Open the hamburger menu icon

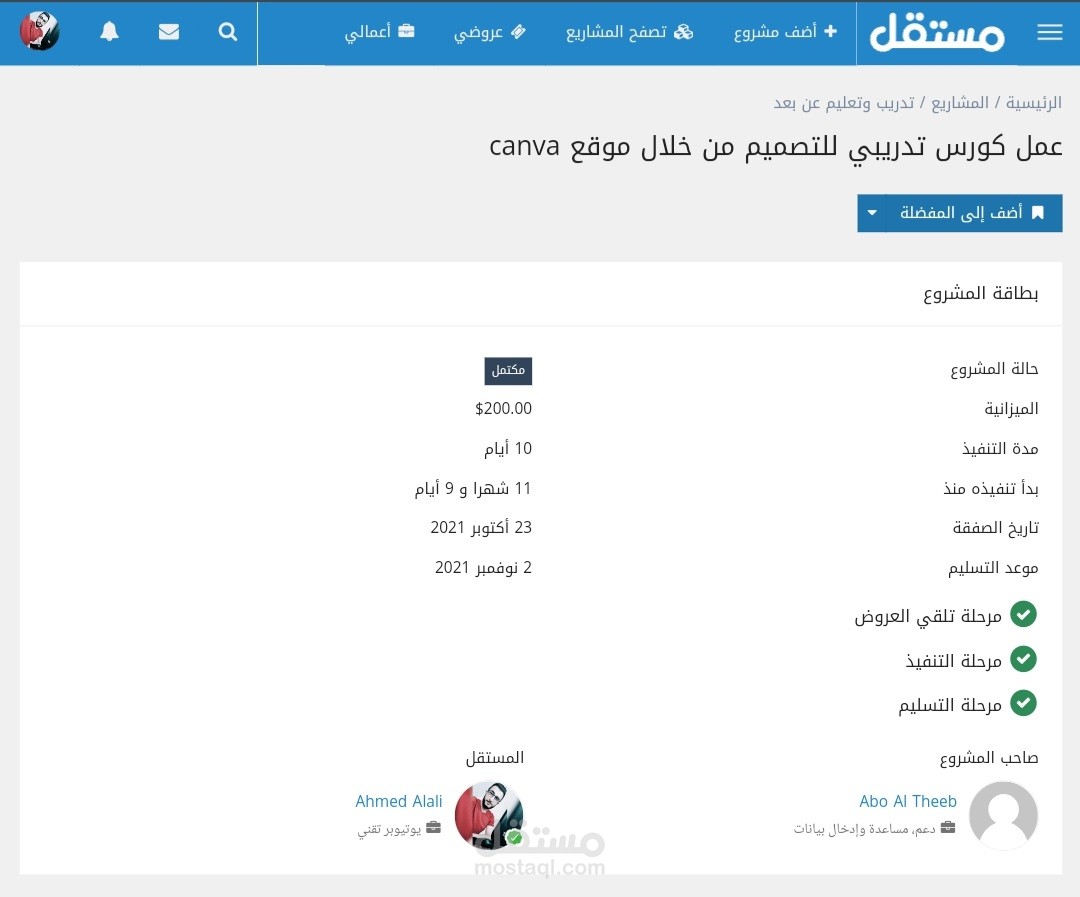[x=1050, y=32]
